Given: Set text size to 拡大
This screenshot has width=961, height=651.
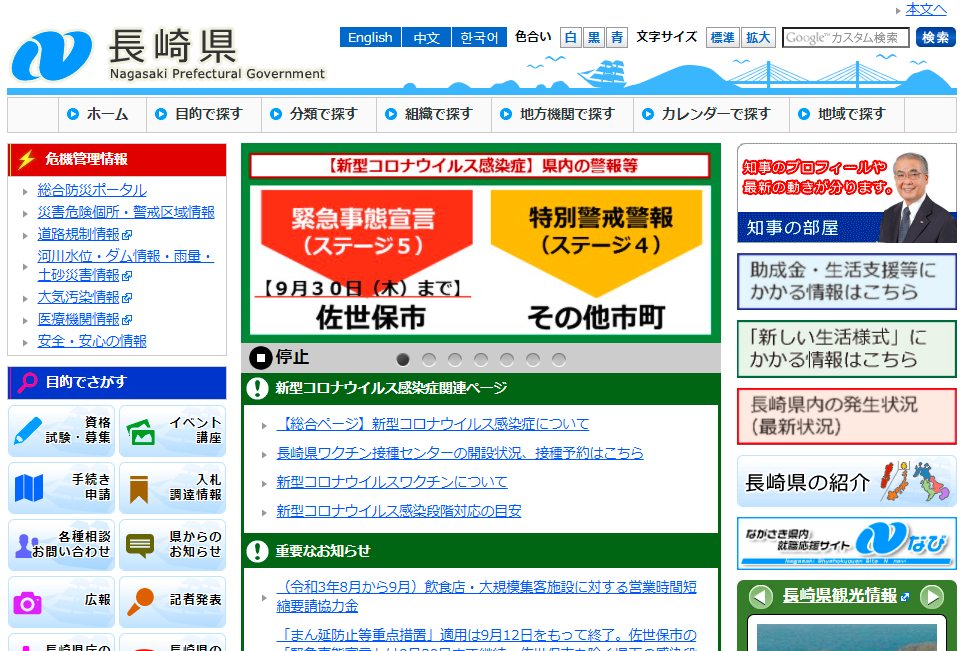Looking at the screenshot, I should [758, 37].
